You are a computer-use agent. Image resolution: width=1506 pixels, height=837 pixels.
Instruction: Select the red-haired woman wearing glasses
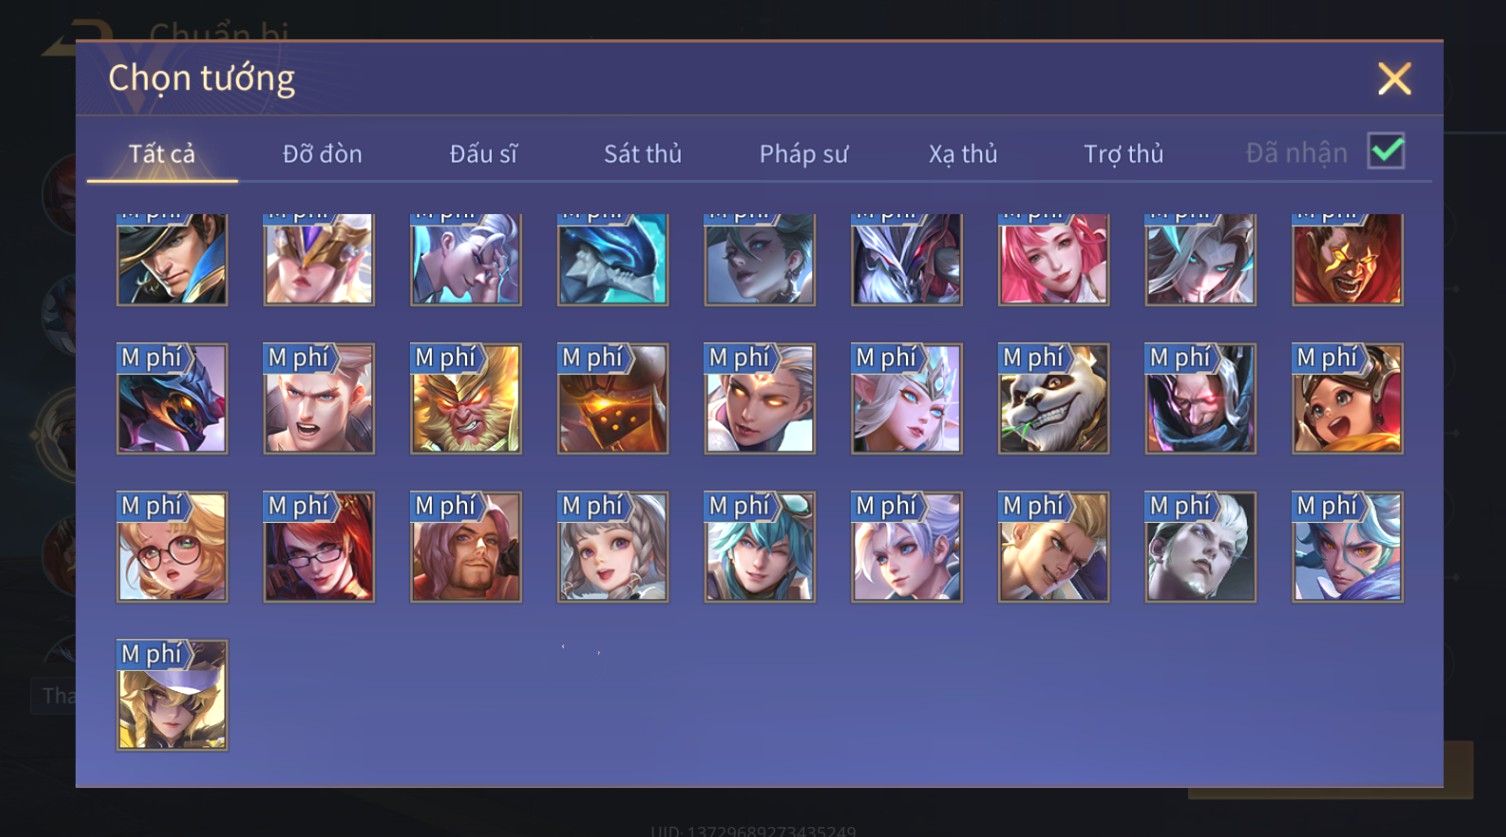319,547
